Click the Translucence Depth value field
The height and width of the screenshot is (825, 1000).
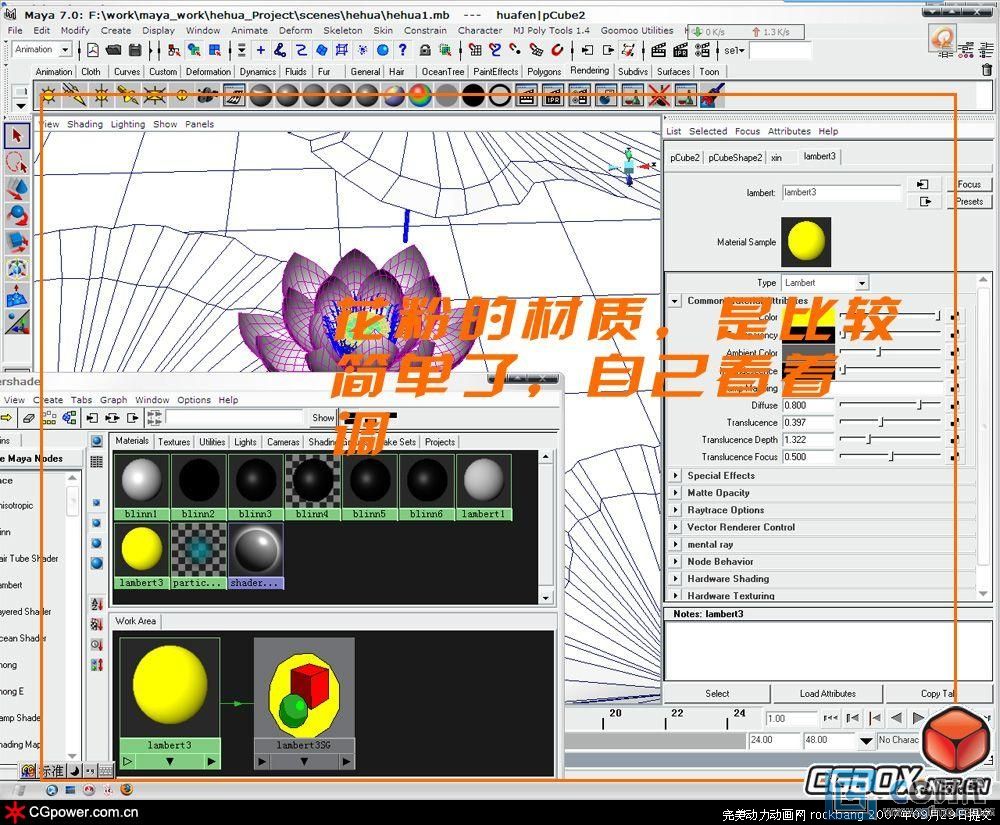coord(808,440)
